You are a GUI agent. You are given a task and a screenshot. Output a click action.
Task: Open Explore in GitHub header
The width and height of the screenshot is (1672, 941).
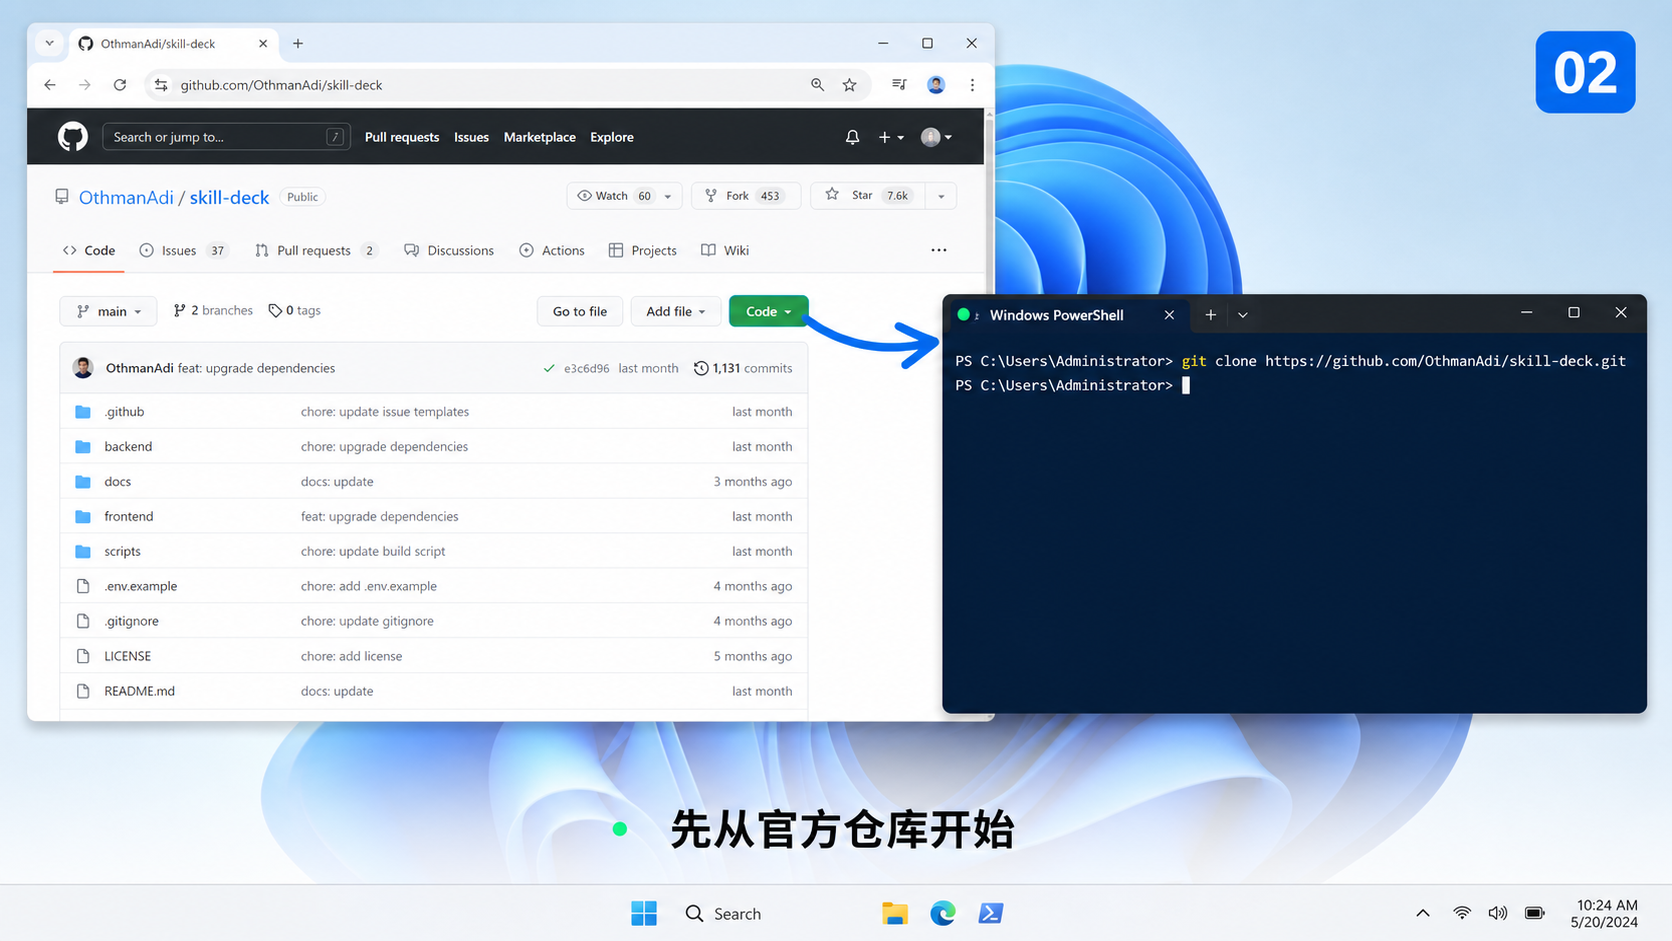coord(612,137)
